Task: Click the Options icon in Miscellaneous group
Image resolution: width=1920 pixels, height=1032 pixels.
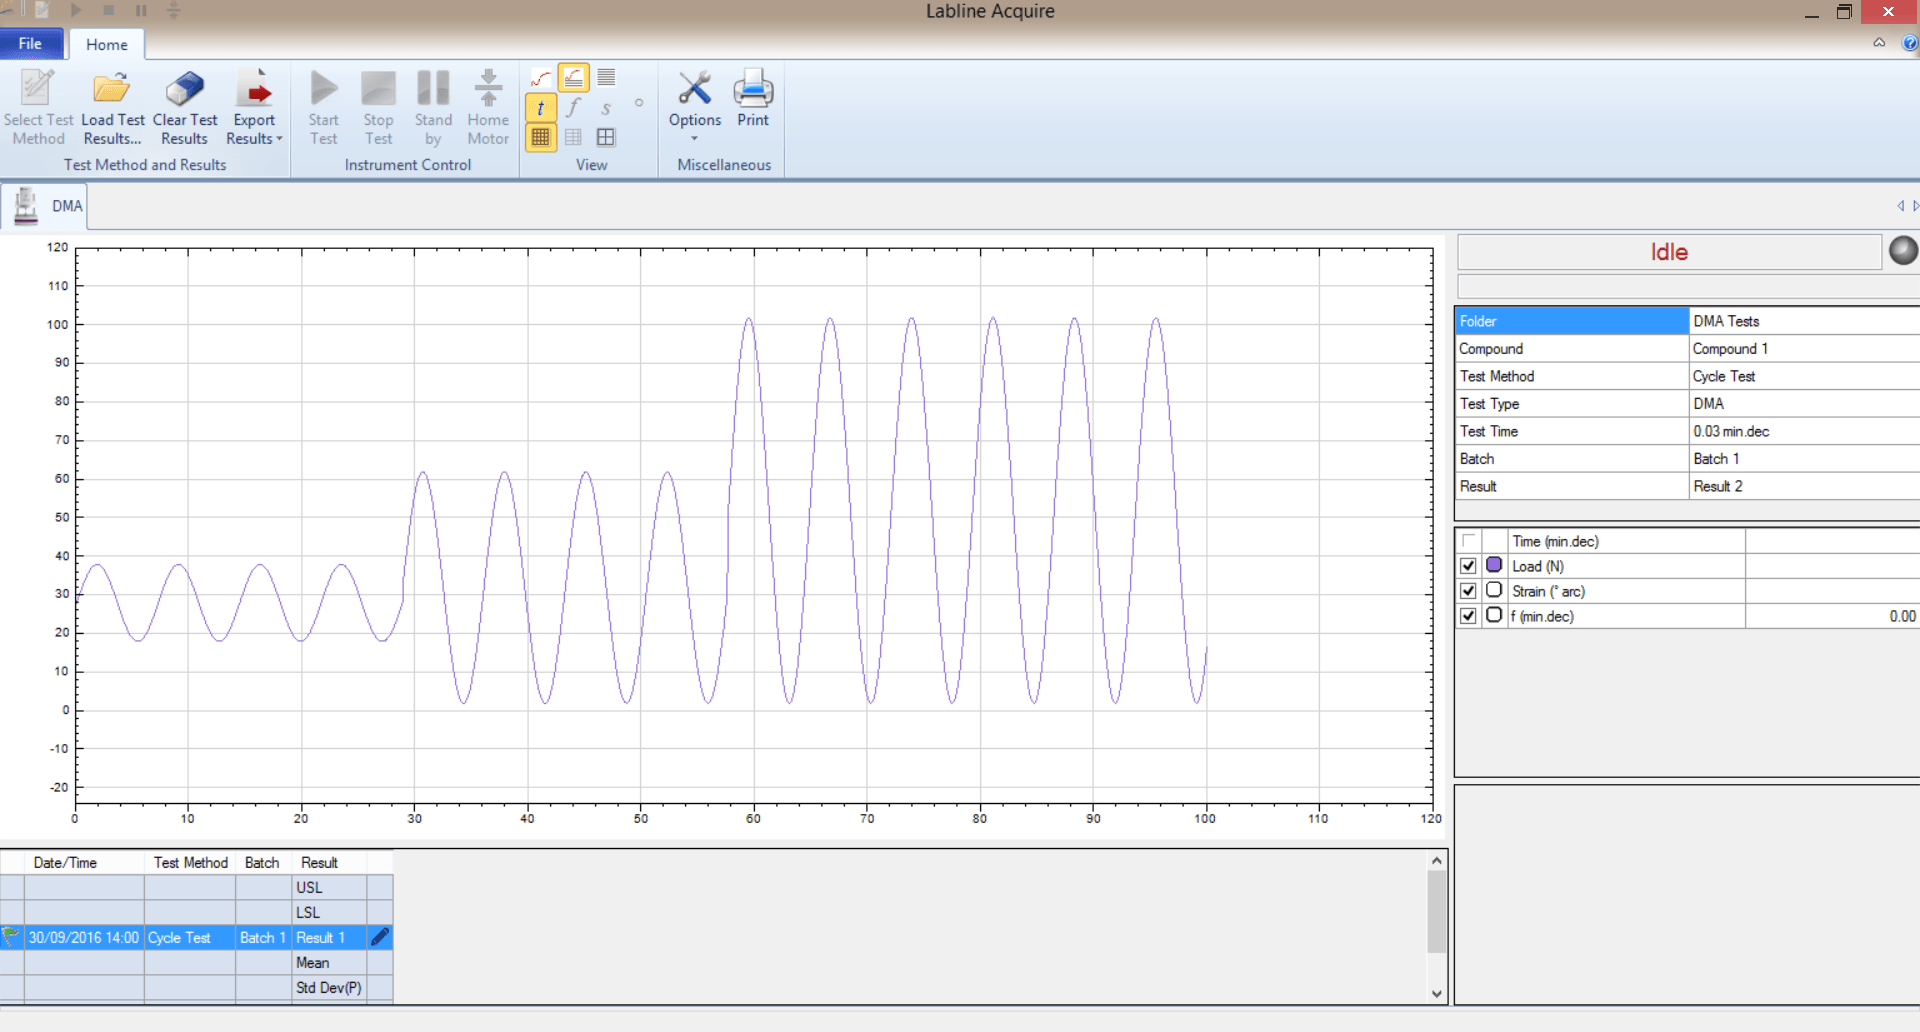Action: [694, 90]
